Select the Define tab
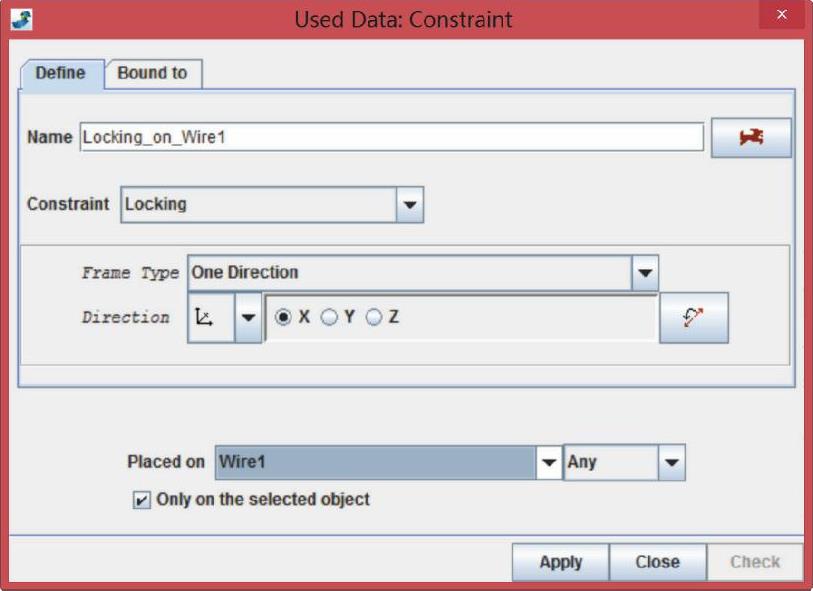 tap(60, 73)
